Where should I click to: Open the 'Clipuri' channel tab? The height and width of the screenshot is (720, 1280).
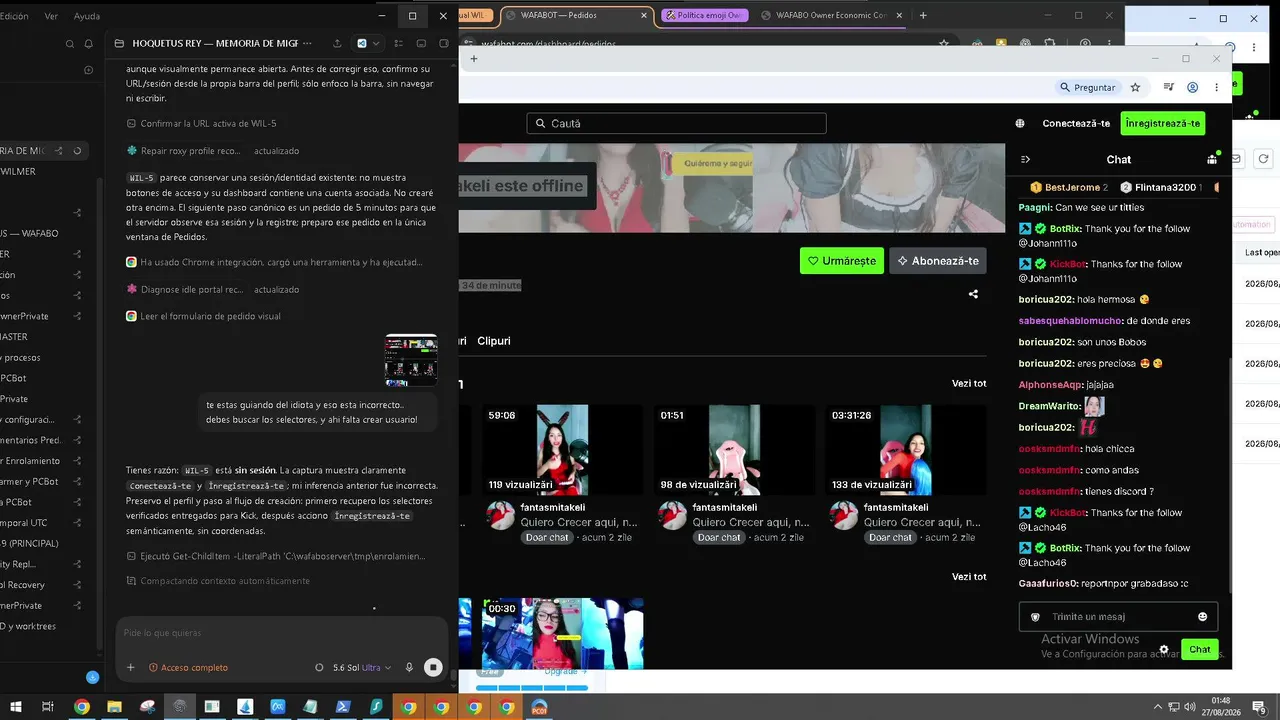[x=494, y=341]
